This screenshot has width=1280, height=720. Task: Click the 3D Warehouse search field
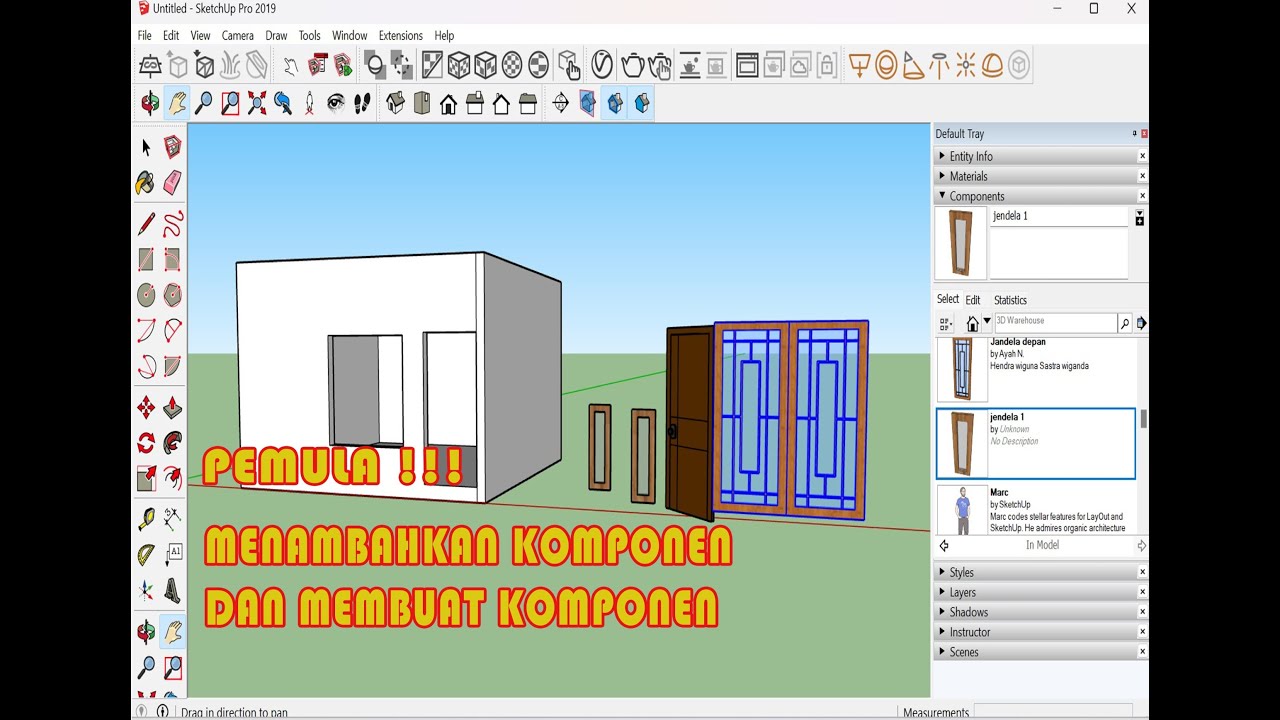(x=1055, y=322)
